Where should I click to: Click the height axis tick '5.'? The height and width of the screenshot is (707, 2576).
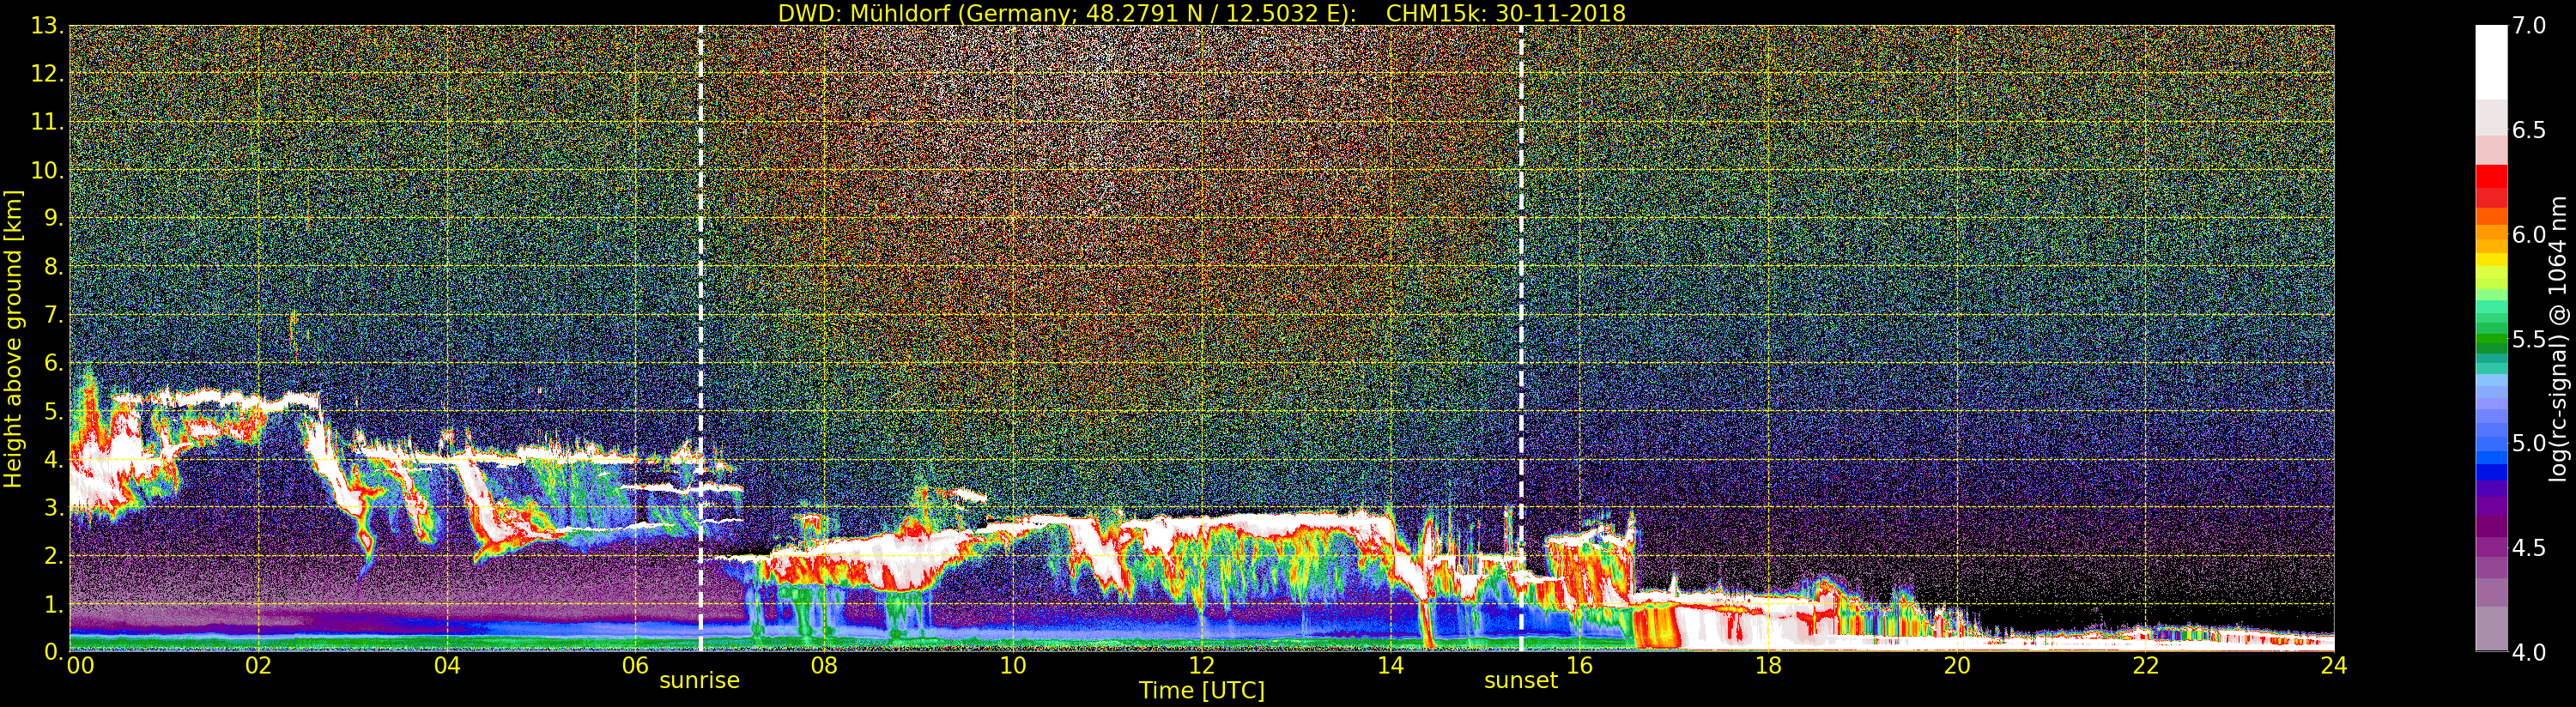54,411
